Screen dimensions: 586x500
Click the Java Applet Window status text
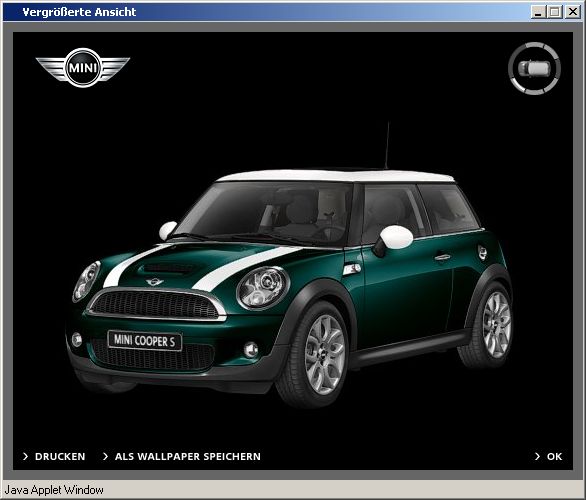(x=54, y=490)
